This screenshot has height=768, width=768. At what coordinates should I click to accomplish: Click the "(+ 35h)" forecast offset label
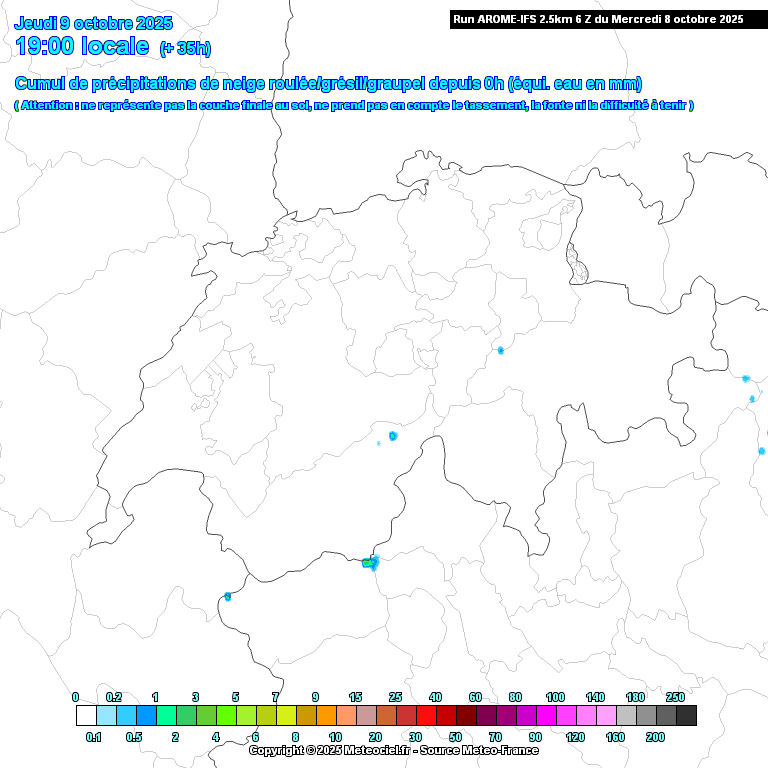tap(185, 48)
